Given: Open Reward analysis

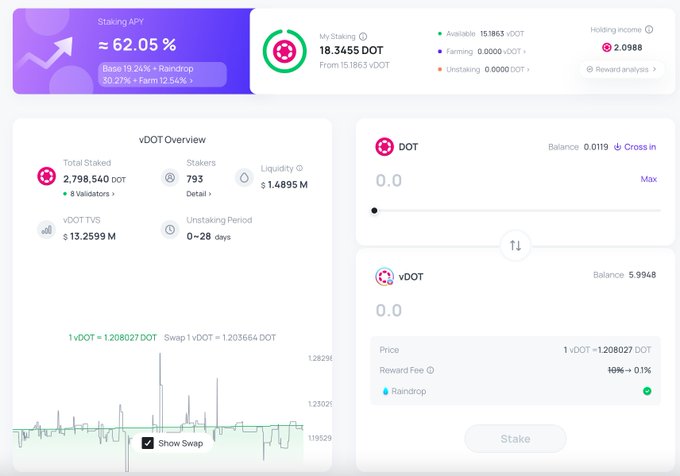Looking at the screenshot, I should (x=621, y=69).
